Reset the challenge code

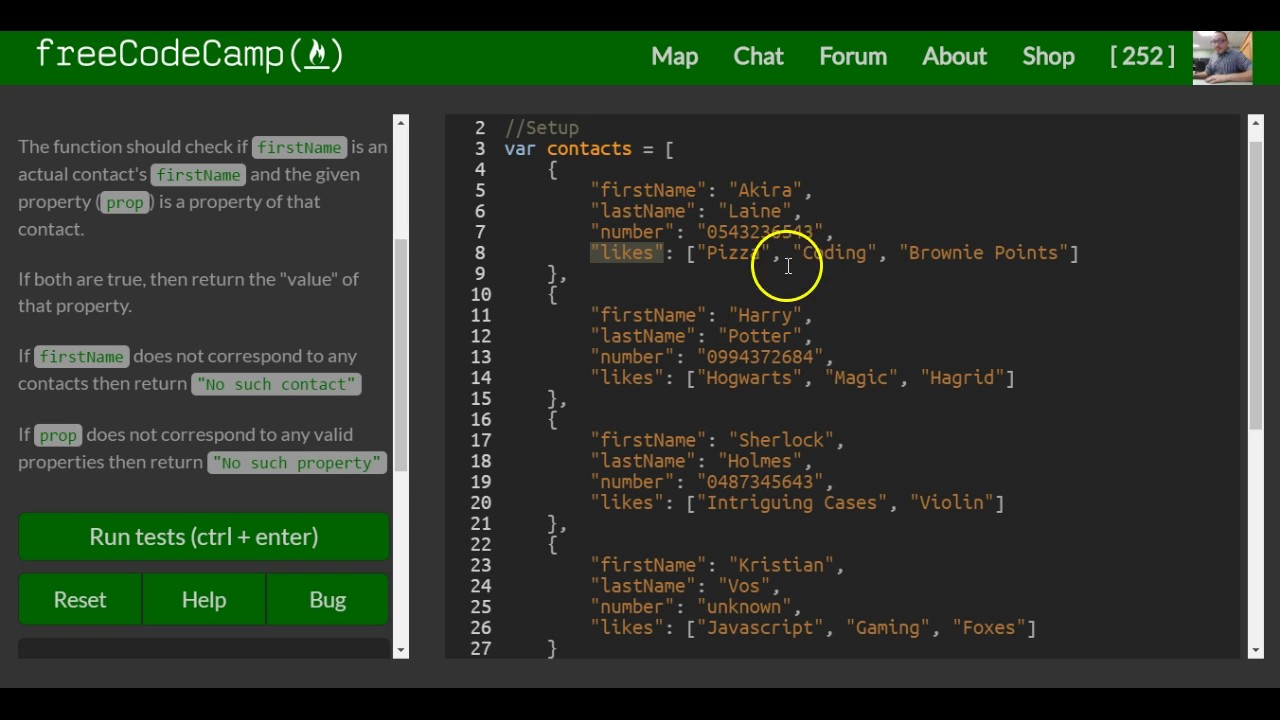point(80,600)
